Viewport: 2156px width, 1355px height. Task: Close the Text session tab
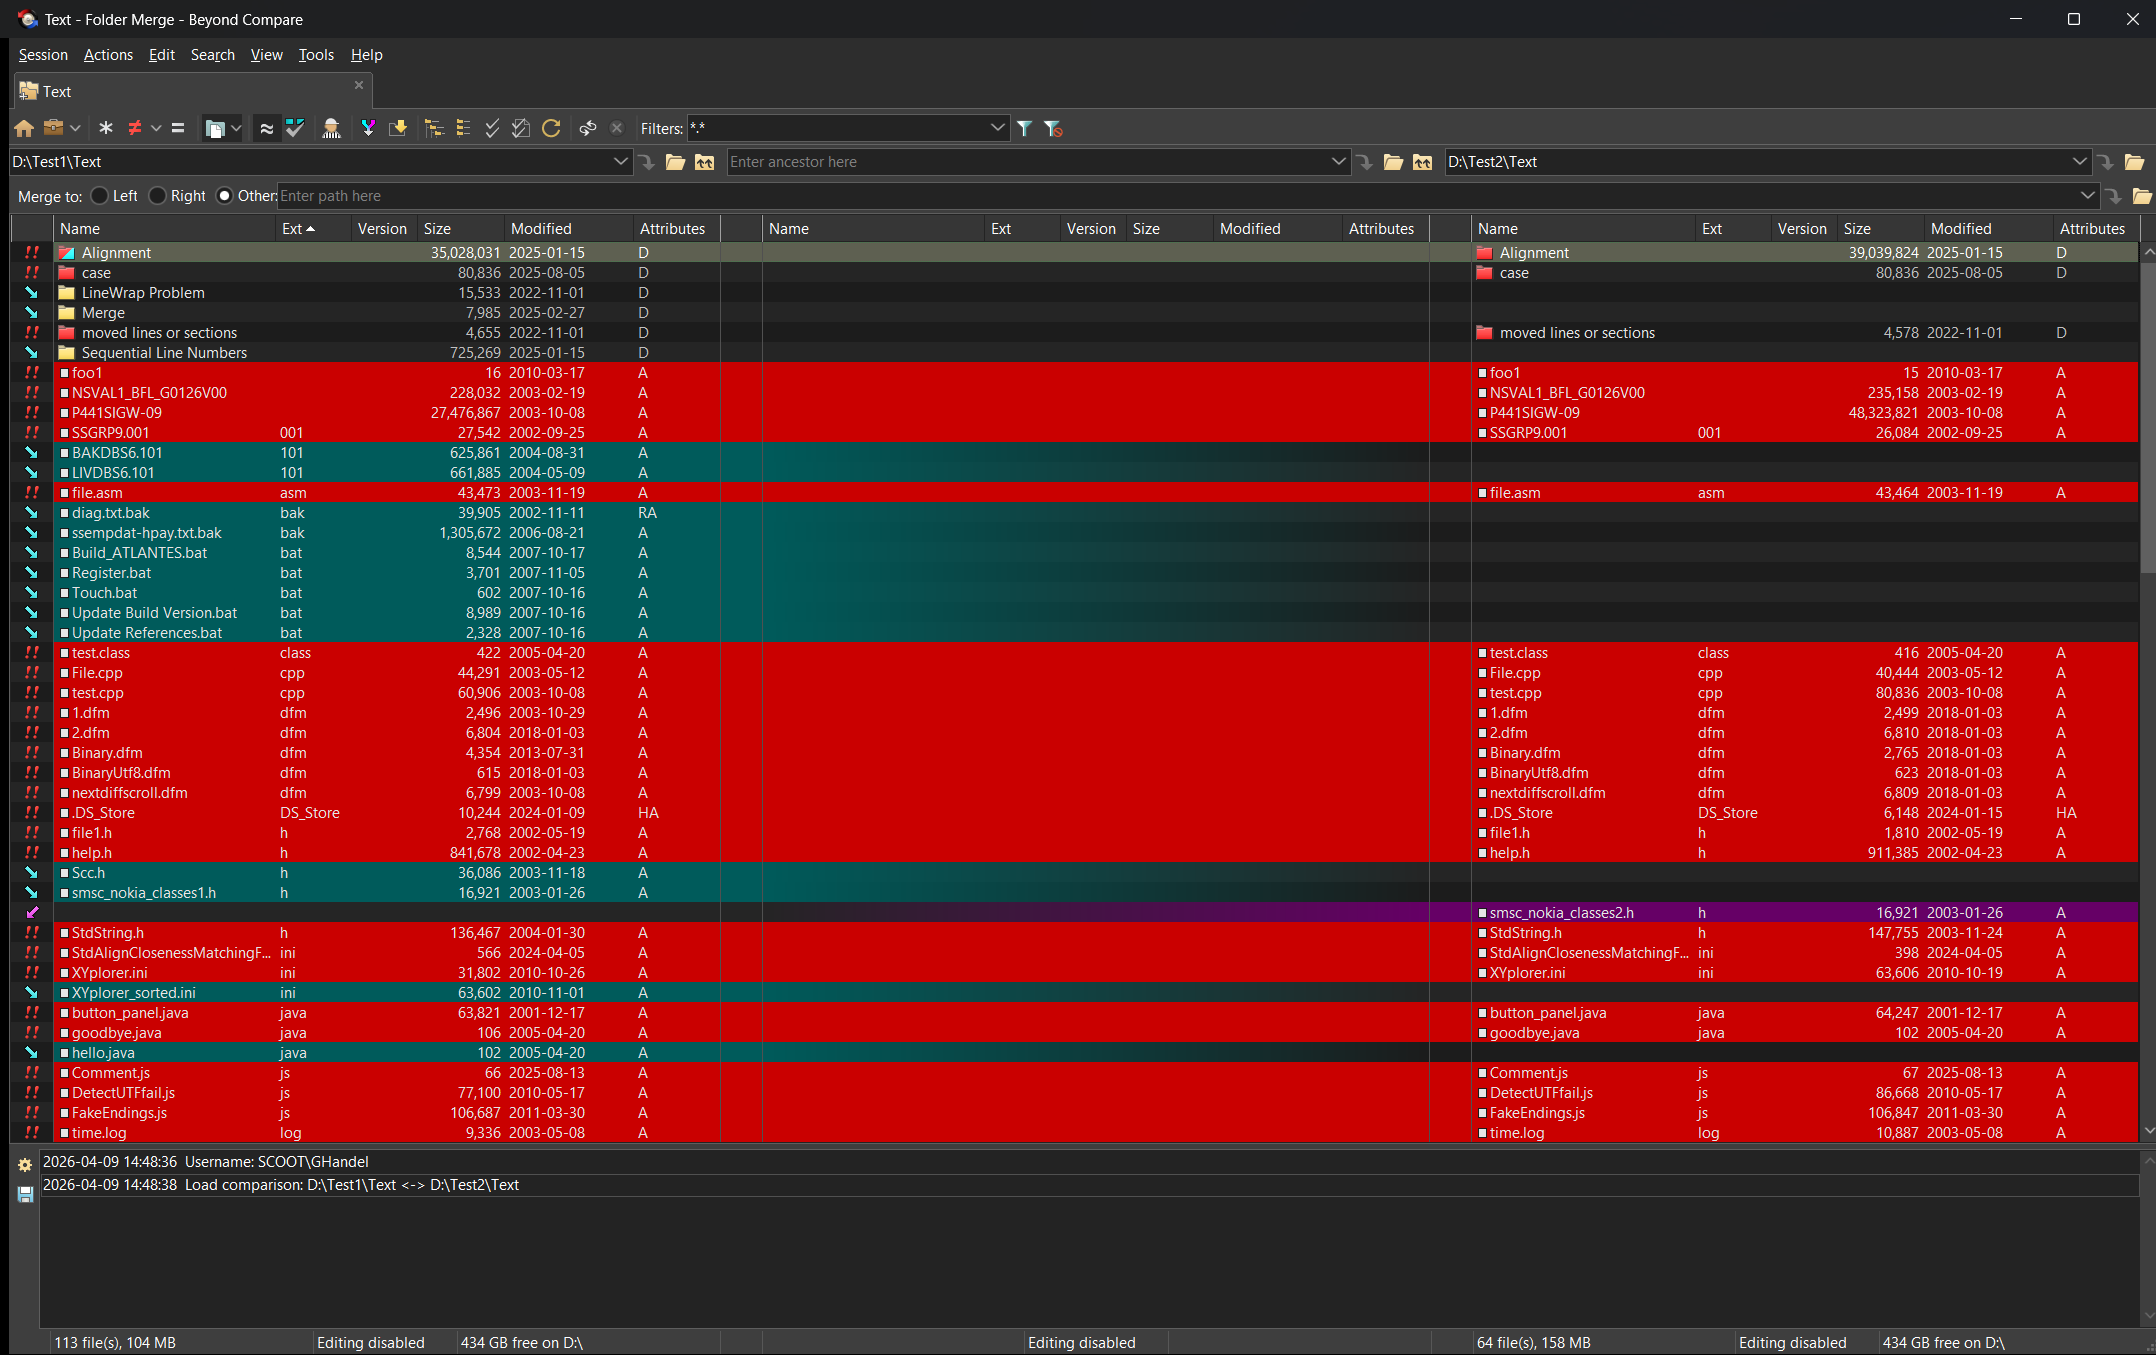359,86
